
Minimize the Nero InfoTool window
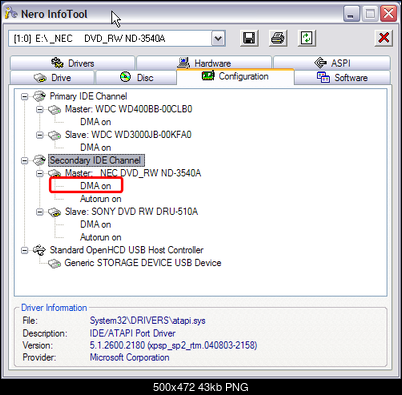tap(351, 14)
